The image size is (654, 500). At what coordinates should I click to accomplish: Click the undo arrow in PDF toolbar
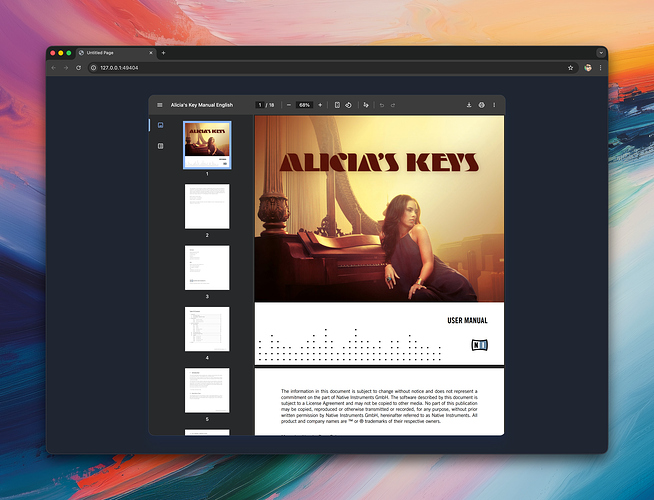point(382,105)
